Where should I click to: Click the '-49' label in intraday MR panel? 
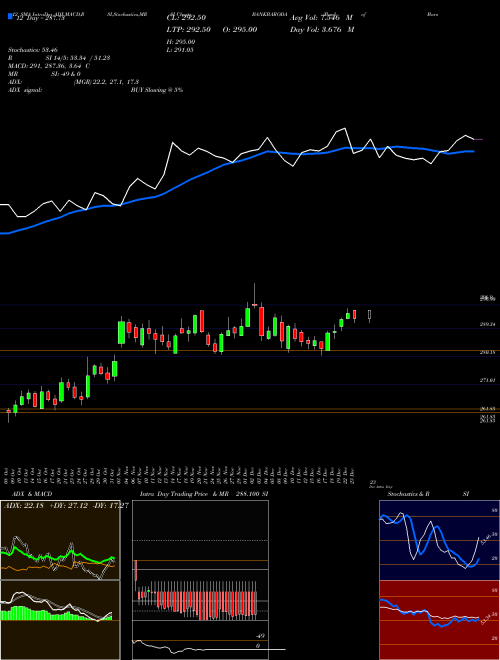coord(259,636)
